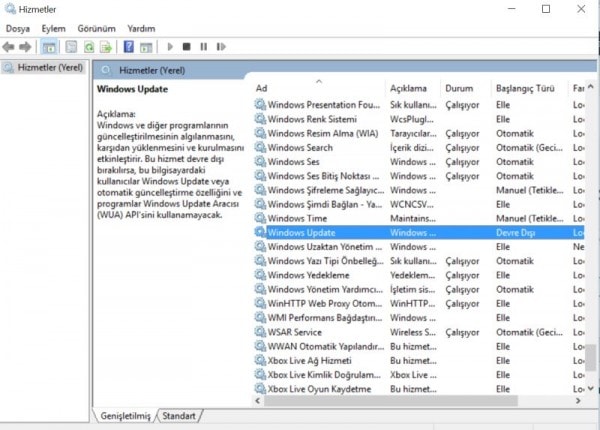Viewport: 600px width, 430px height.
Task: Open the Görünüm menu
Action: [96, 29]
